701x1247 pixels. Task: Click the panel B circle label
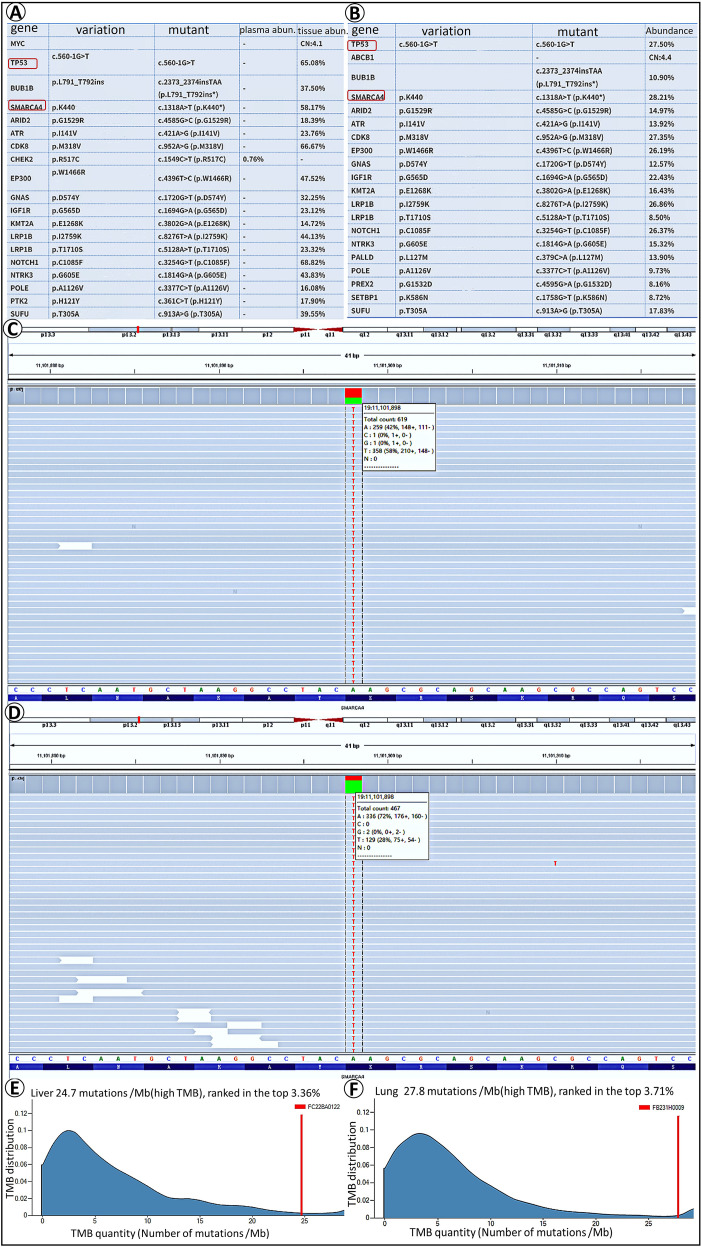pos(357,14)
